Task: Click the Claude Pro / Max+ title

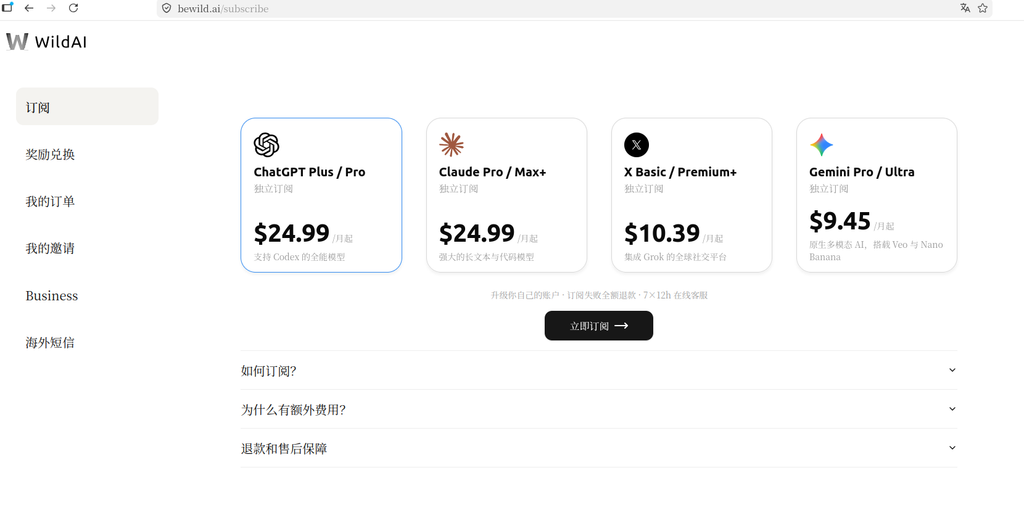Action: tap(492, 173)
